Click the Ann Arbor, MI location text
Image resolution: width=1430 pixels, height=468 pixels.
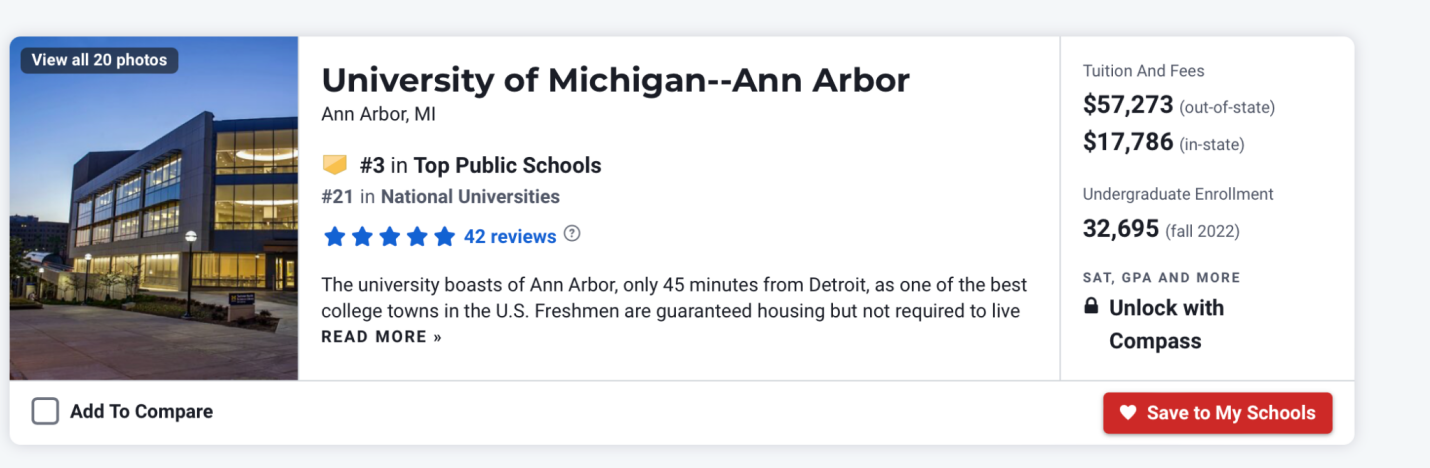click(x=378, y=114)
